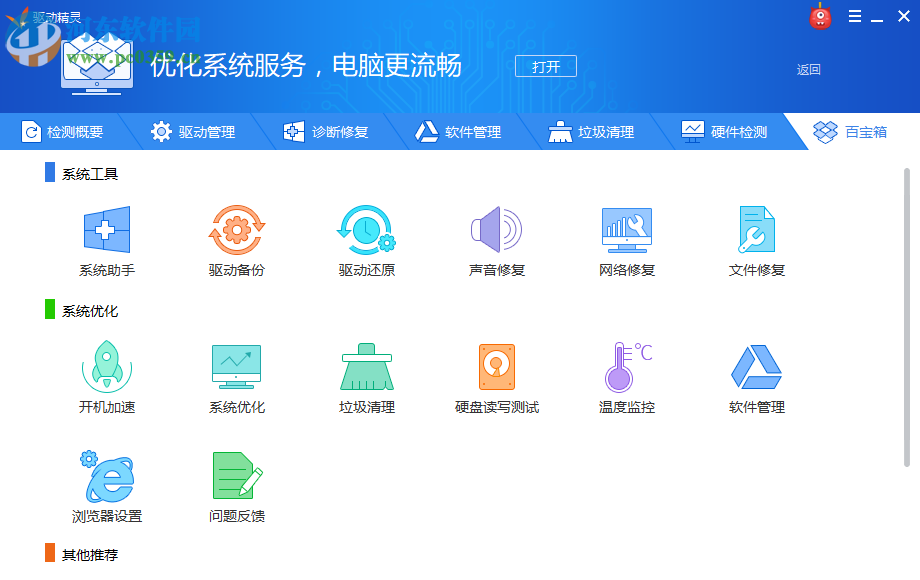Click the 打开 button in the banner
The width and height of the screenshot is (920, 580).
click(545, 66)
